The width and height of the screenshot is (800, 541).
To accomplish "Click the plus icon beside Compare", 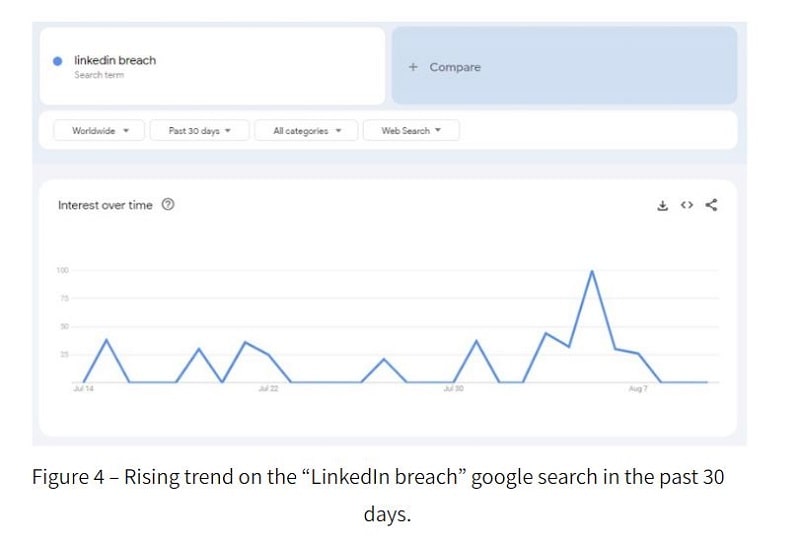I will [x=413, y=67].
